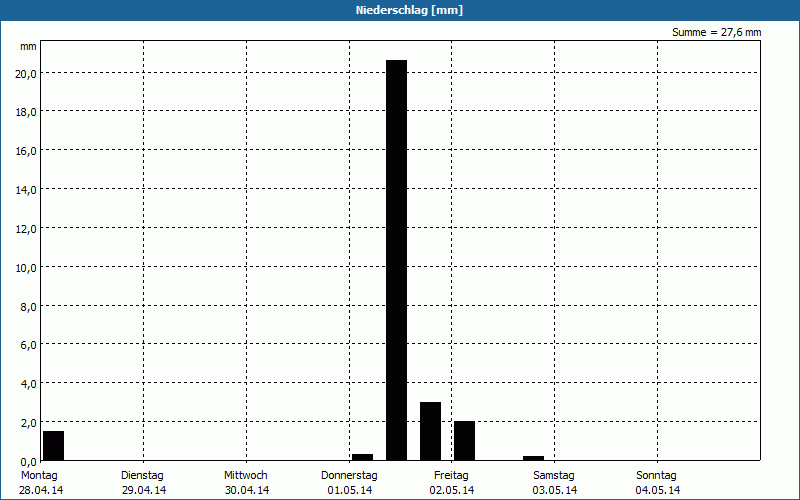800x500 pixels.
Task: Click the 3,0 mm bar before Freitag
Action: 431,431
